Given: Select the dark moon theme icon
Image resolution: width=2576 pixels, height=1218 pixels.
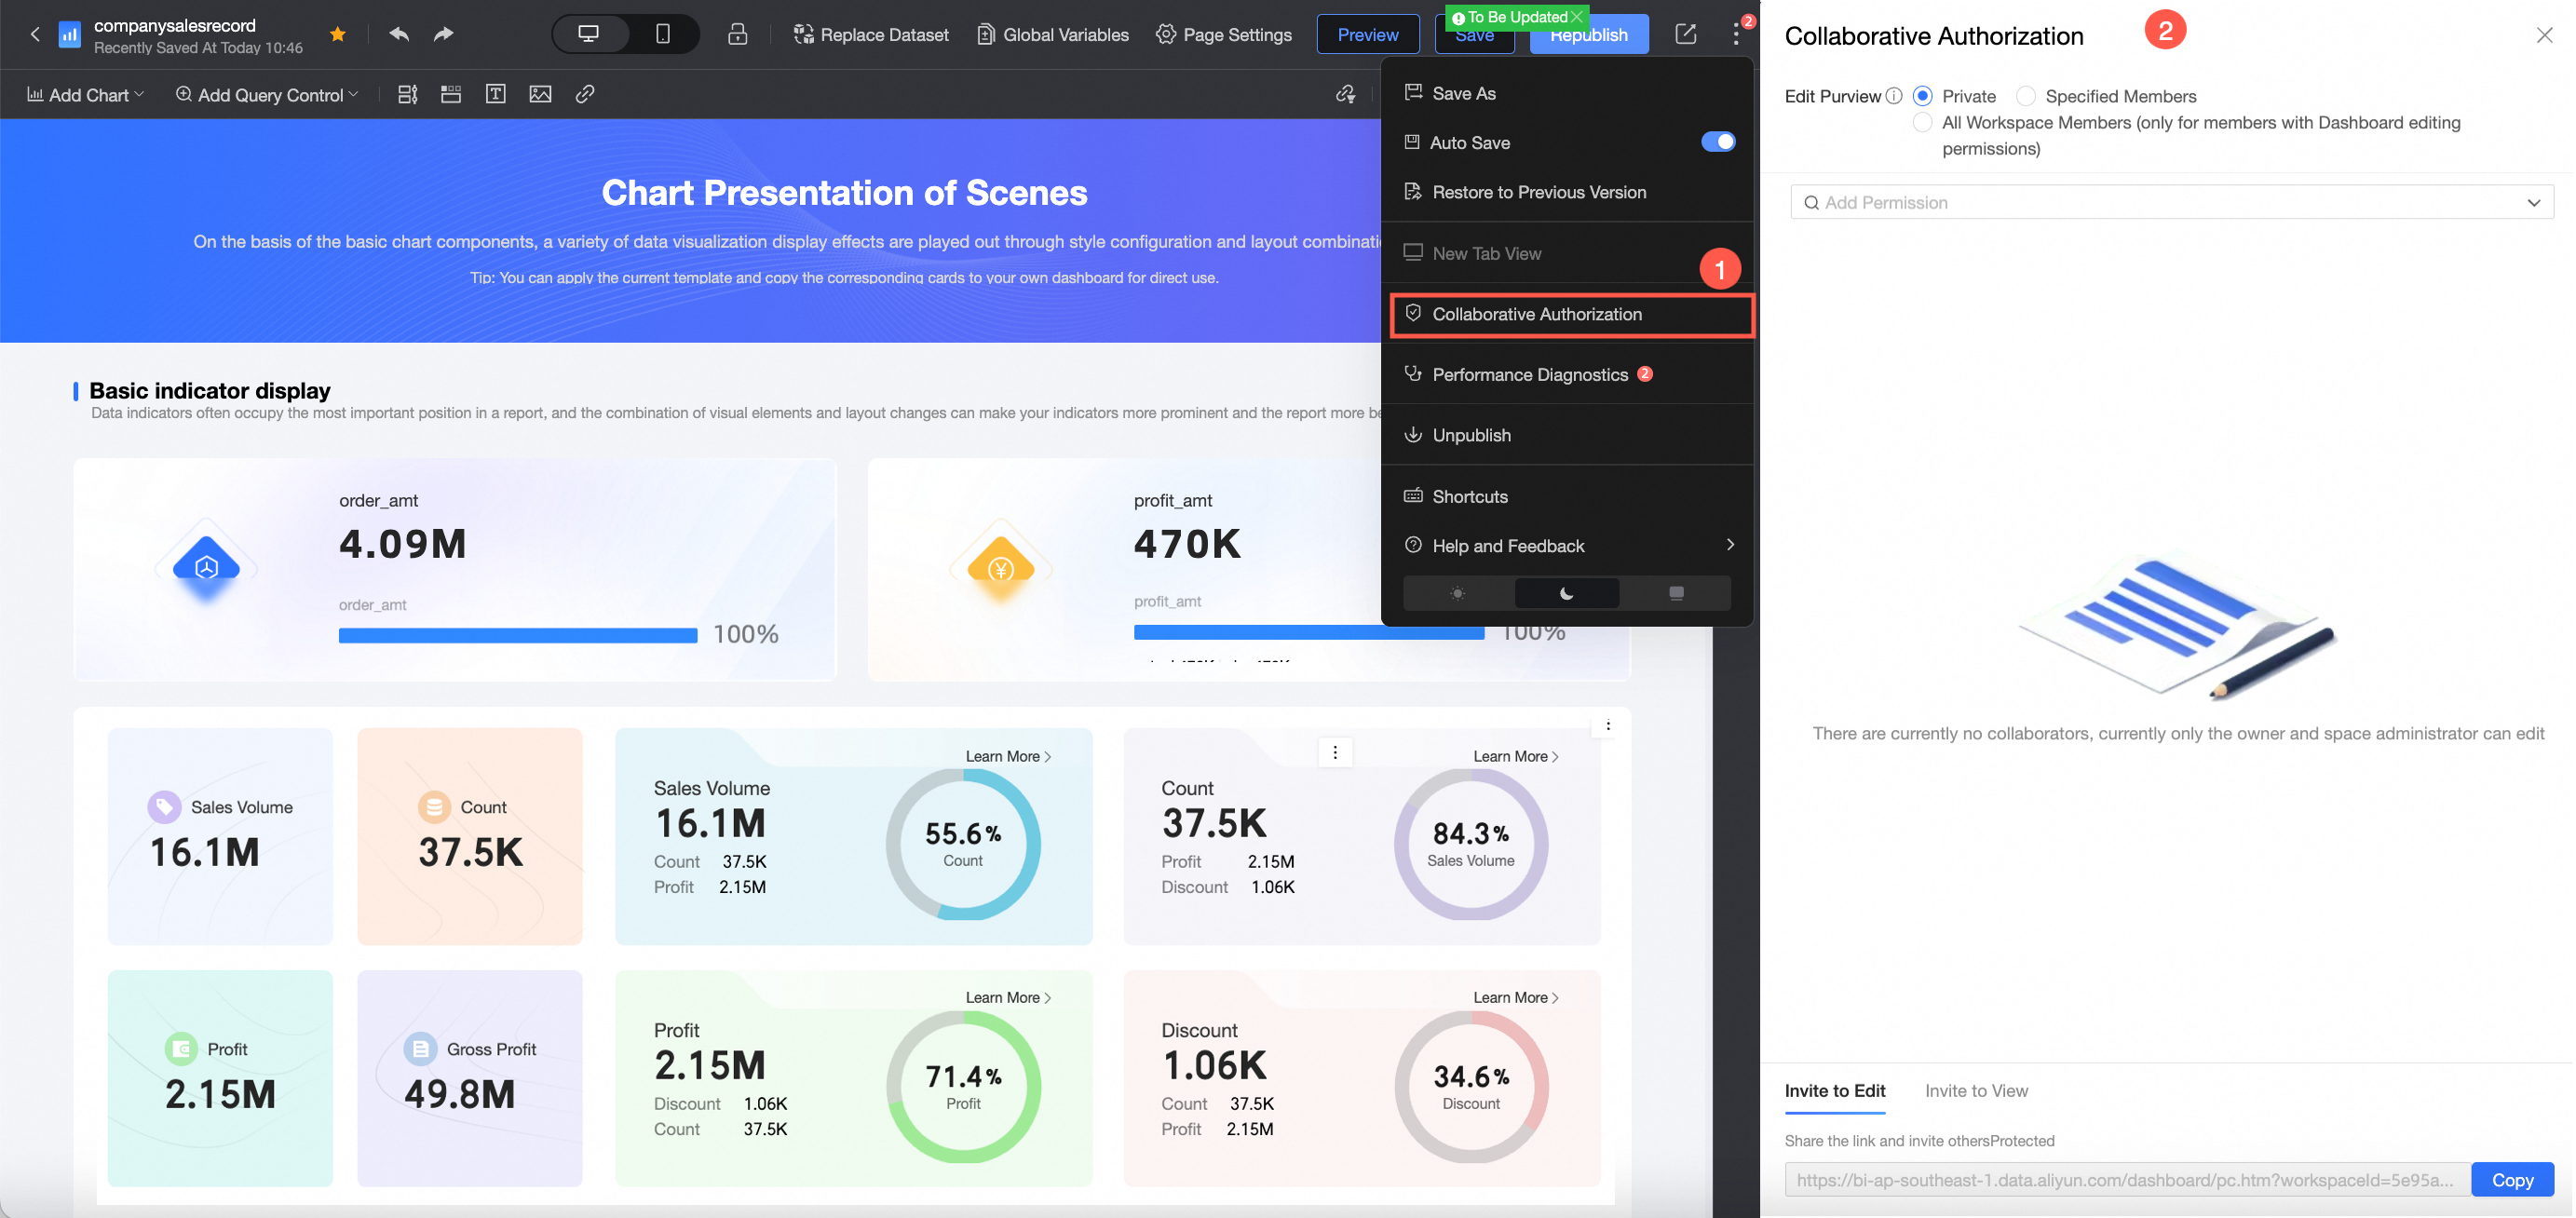Looking at the screenshot, I should [x=1566, y=593].
